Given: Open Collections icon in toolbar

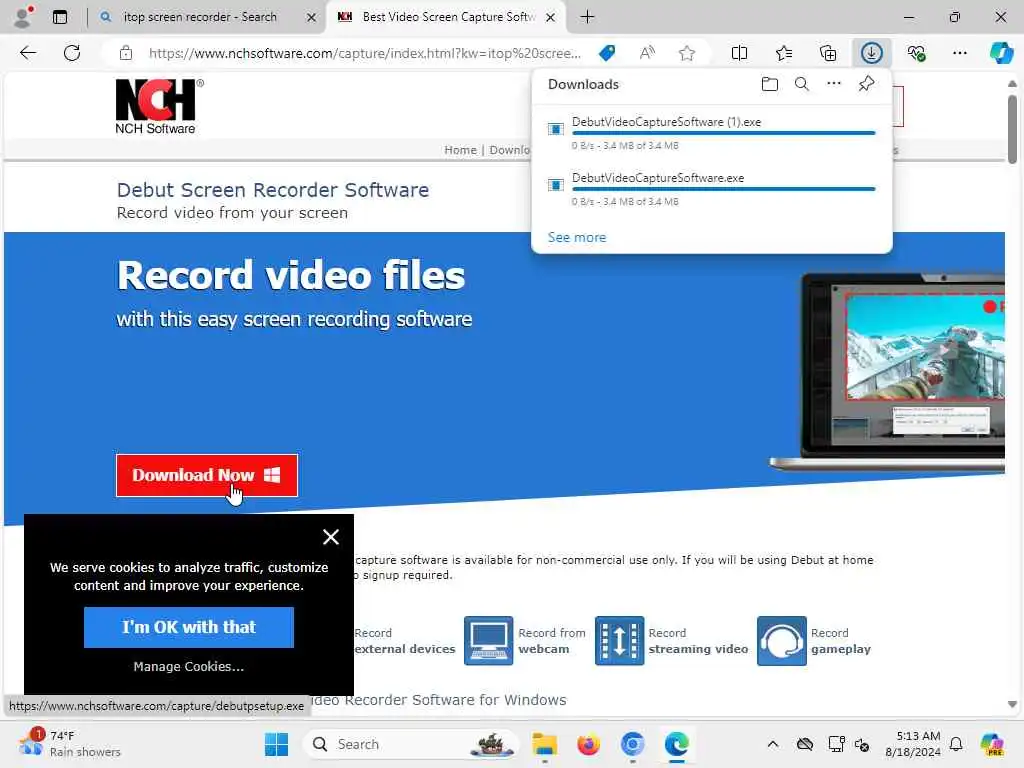Looking at the screenshot, I should point(827,53).
